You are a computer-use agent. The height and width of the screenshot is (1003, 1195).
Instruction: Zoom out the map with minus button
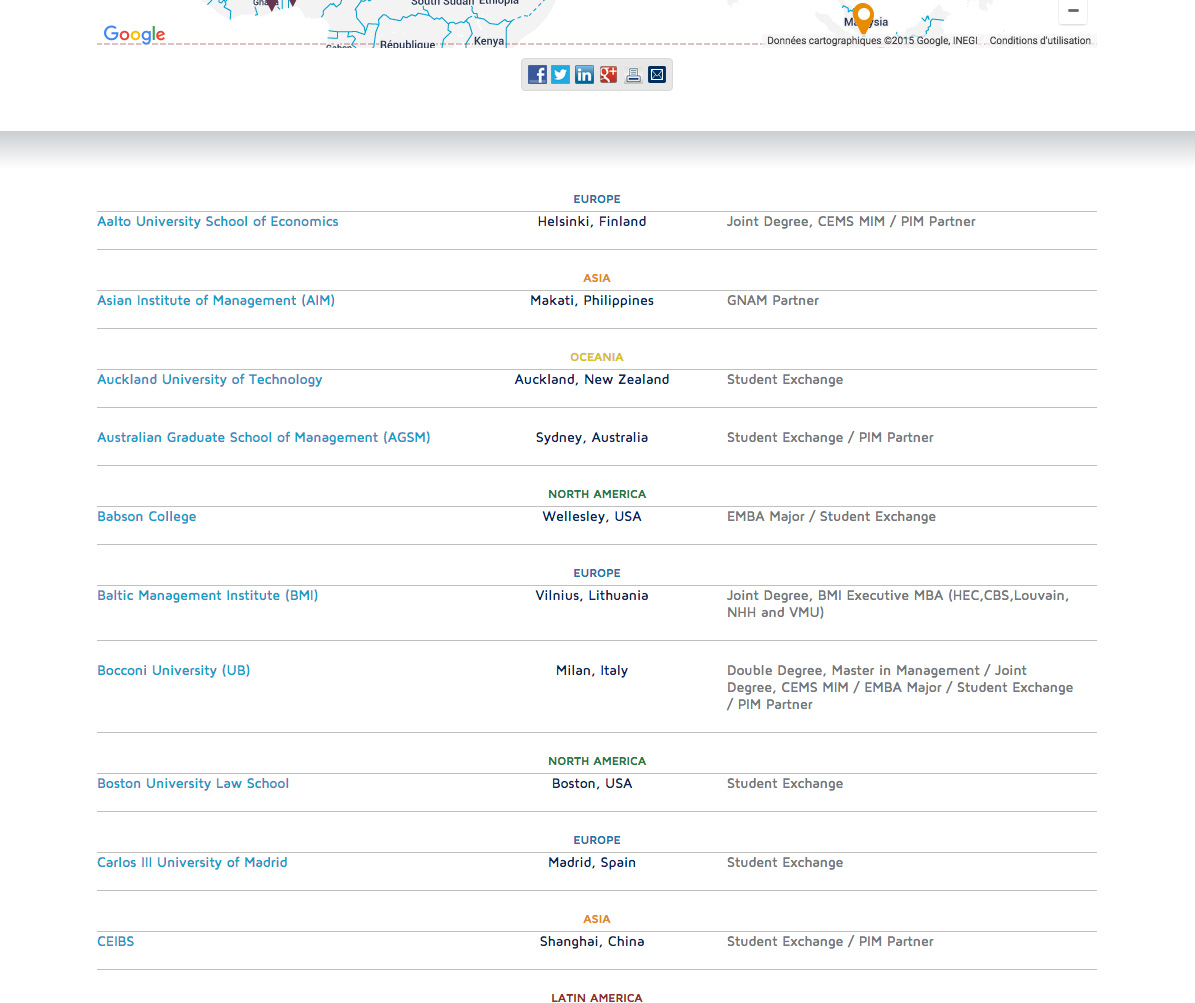(1073, 11)
